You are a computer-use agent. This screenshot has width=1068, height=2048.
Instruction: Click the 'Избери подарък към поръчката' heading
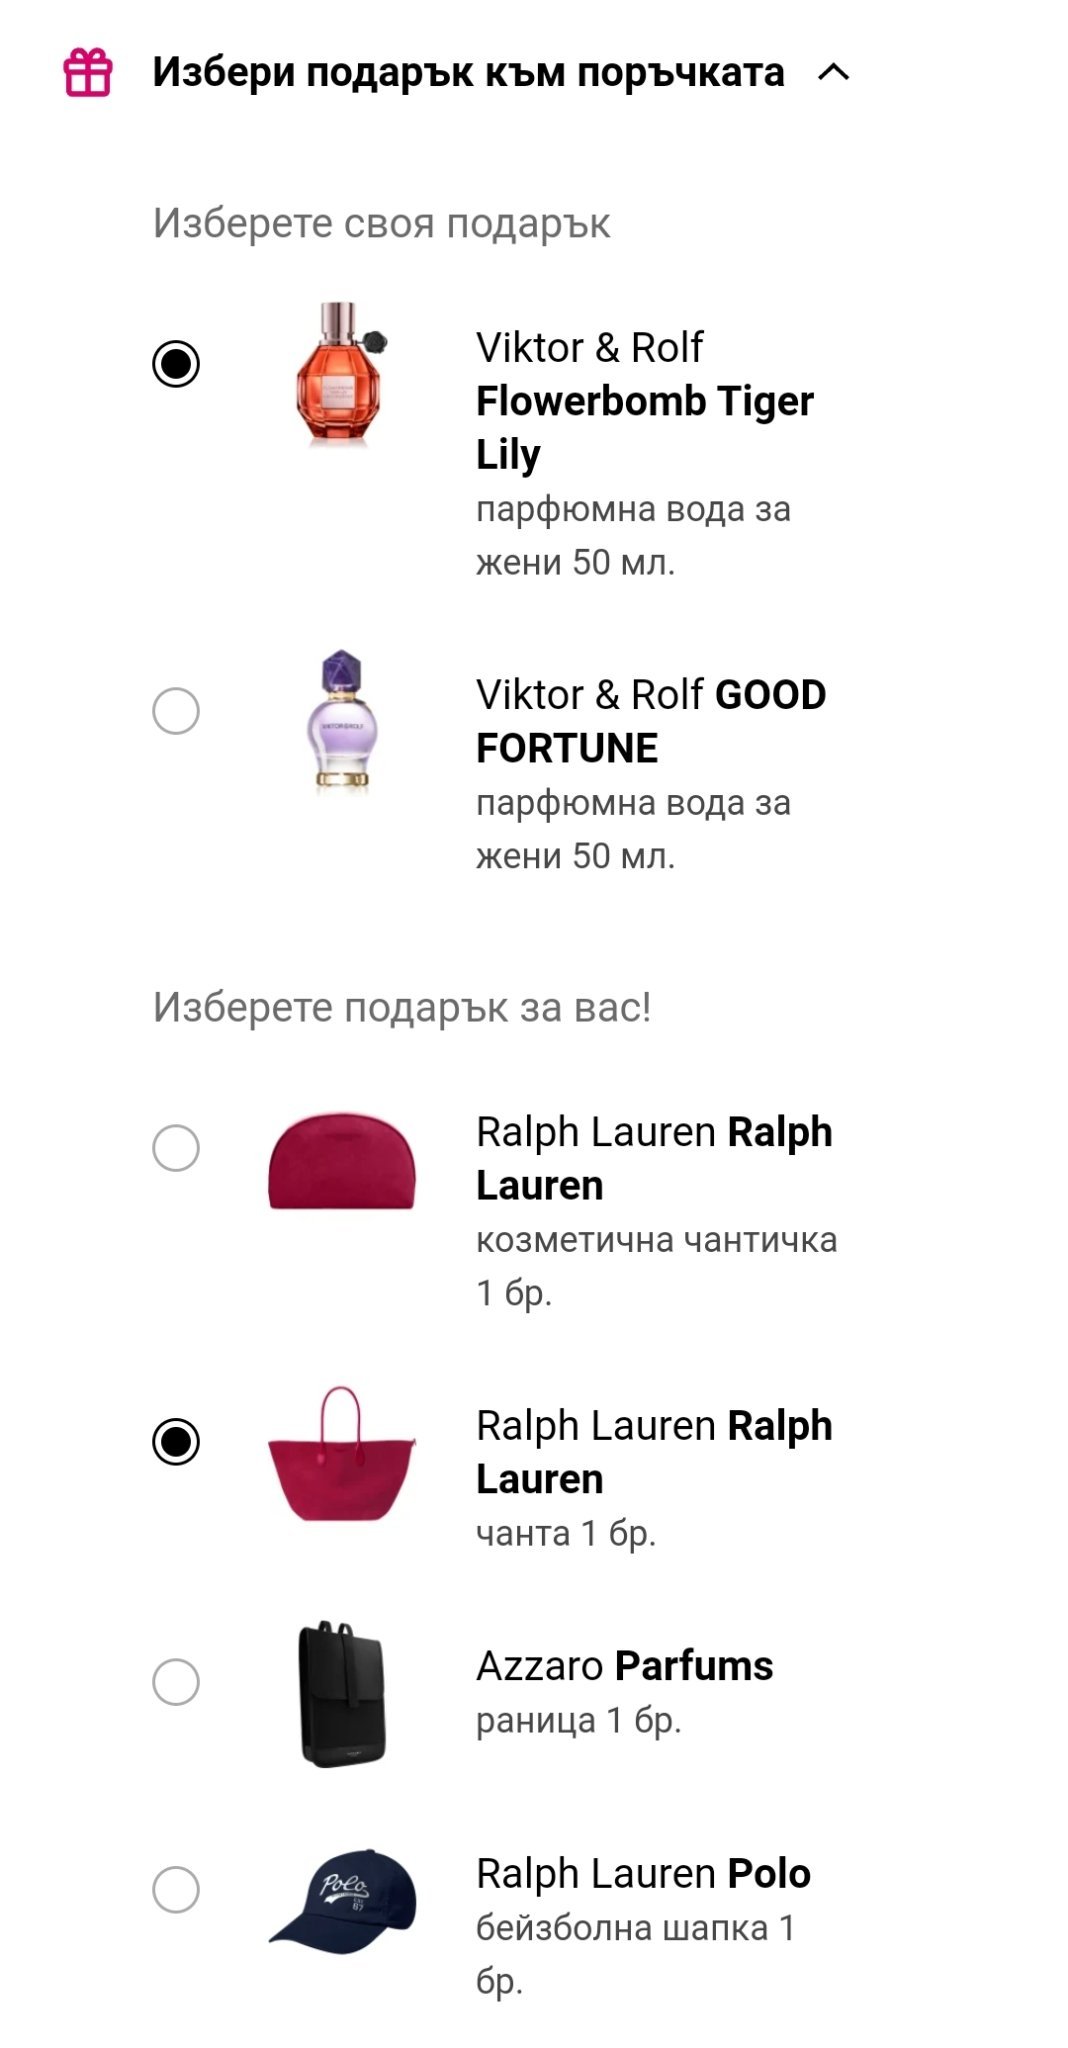468,73
